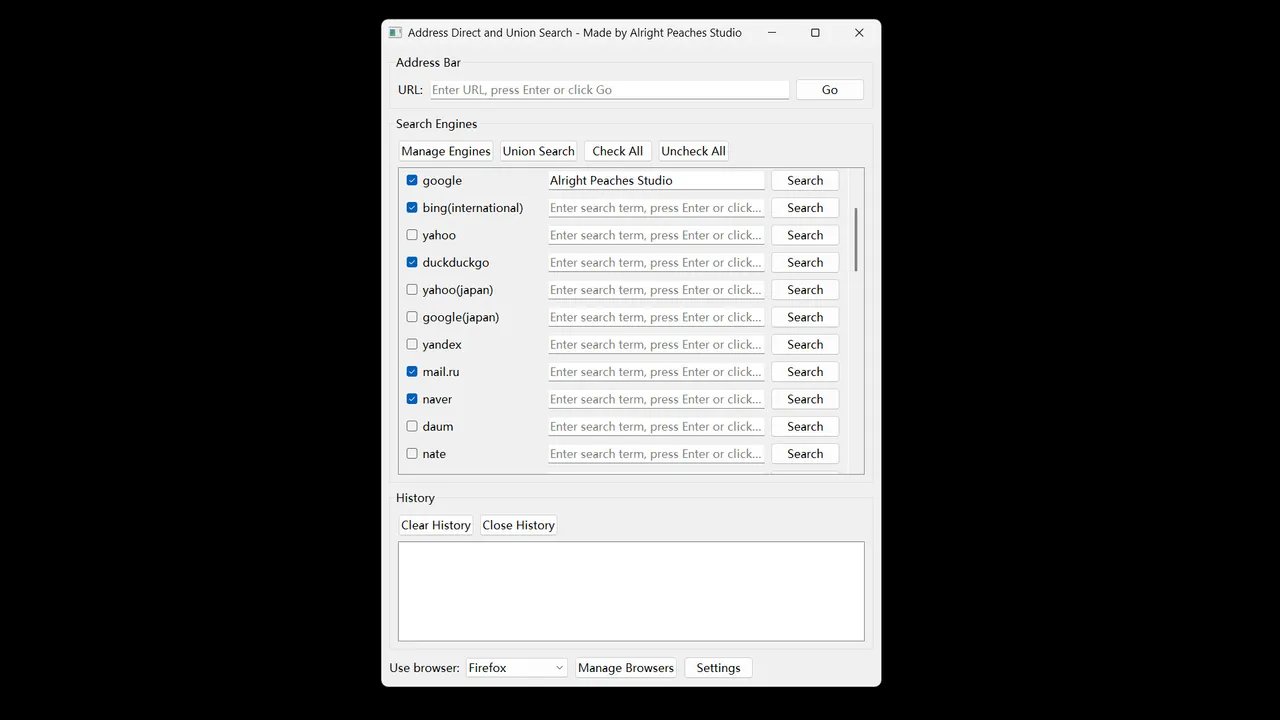Screen dimensions: 1280x720
Task: Uncheck the mail.ru checkbox
Action: [x=412, y=372]
